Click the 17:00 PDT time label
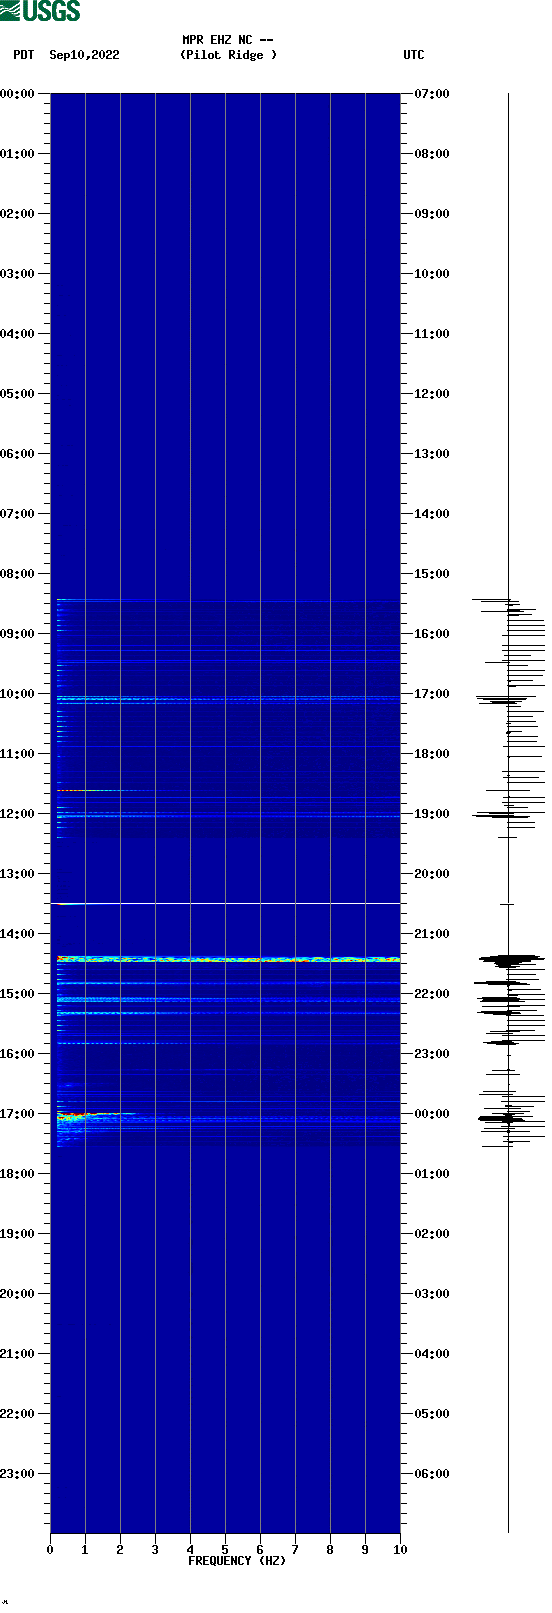 tap(17, 1114)
